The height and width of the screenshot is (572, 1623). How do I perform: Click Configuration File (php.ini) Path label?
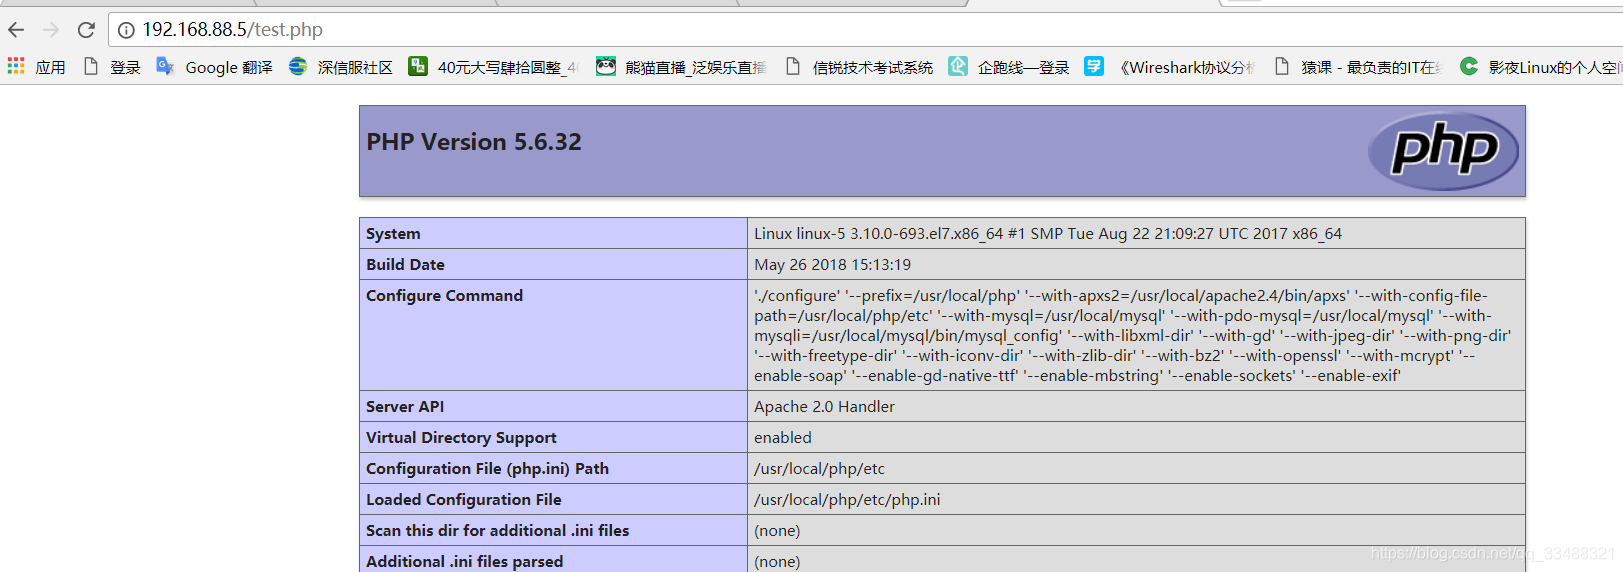(487, 468)
